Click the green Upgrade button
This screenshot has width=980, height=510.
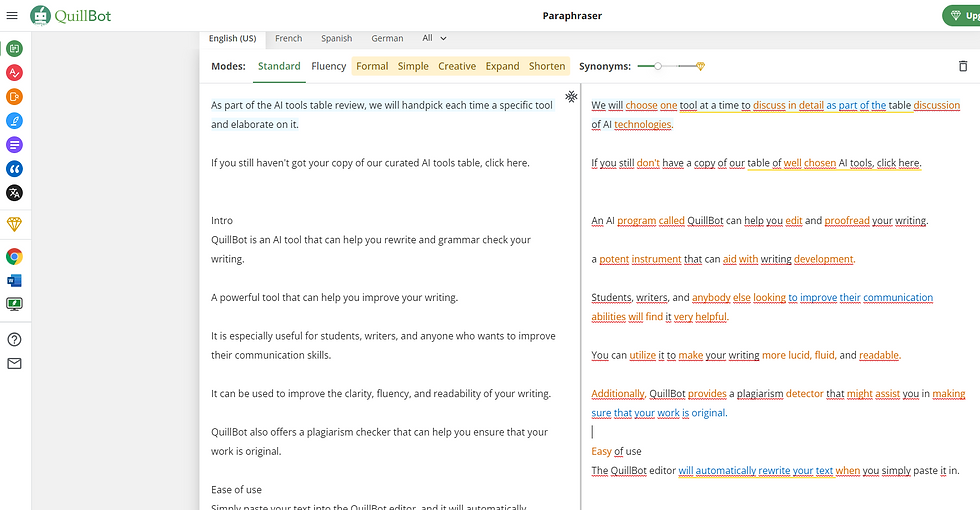pos(961,16)
